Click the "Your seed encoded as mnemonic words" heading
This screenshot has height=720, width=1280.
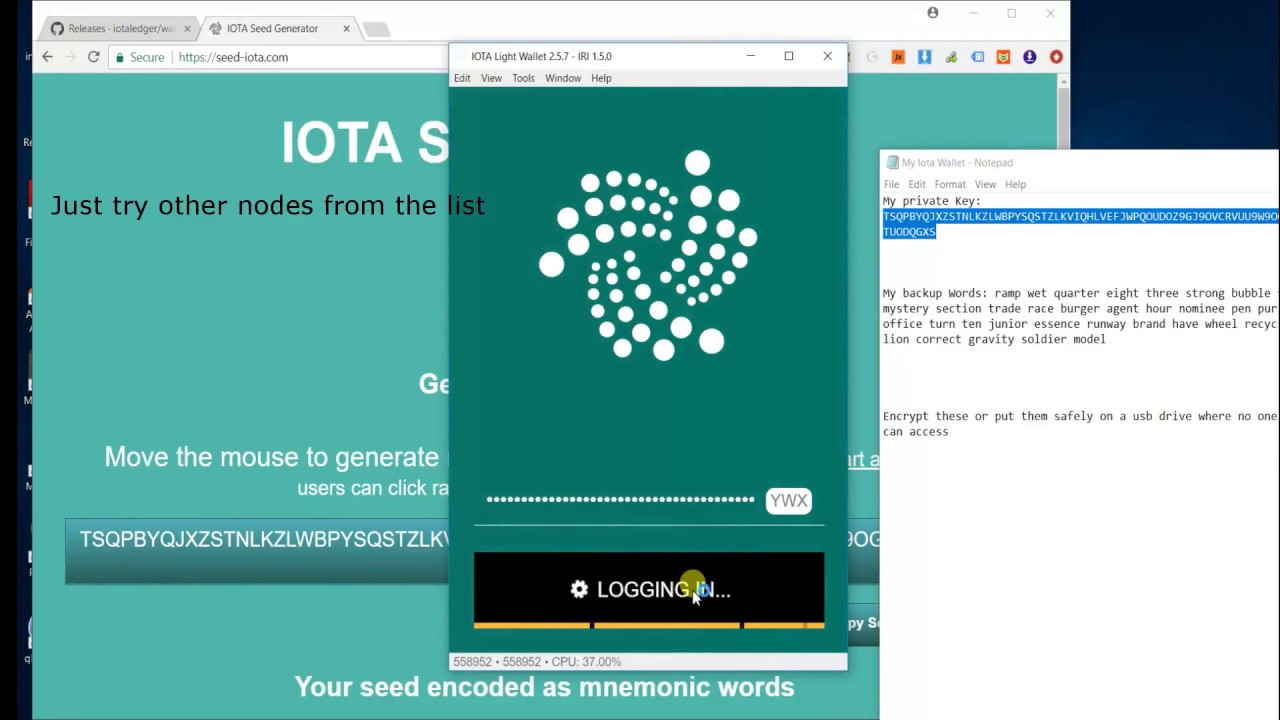(544, 687)
